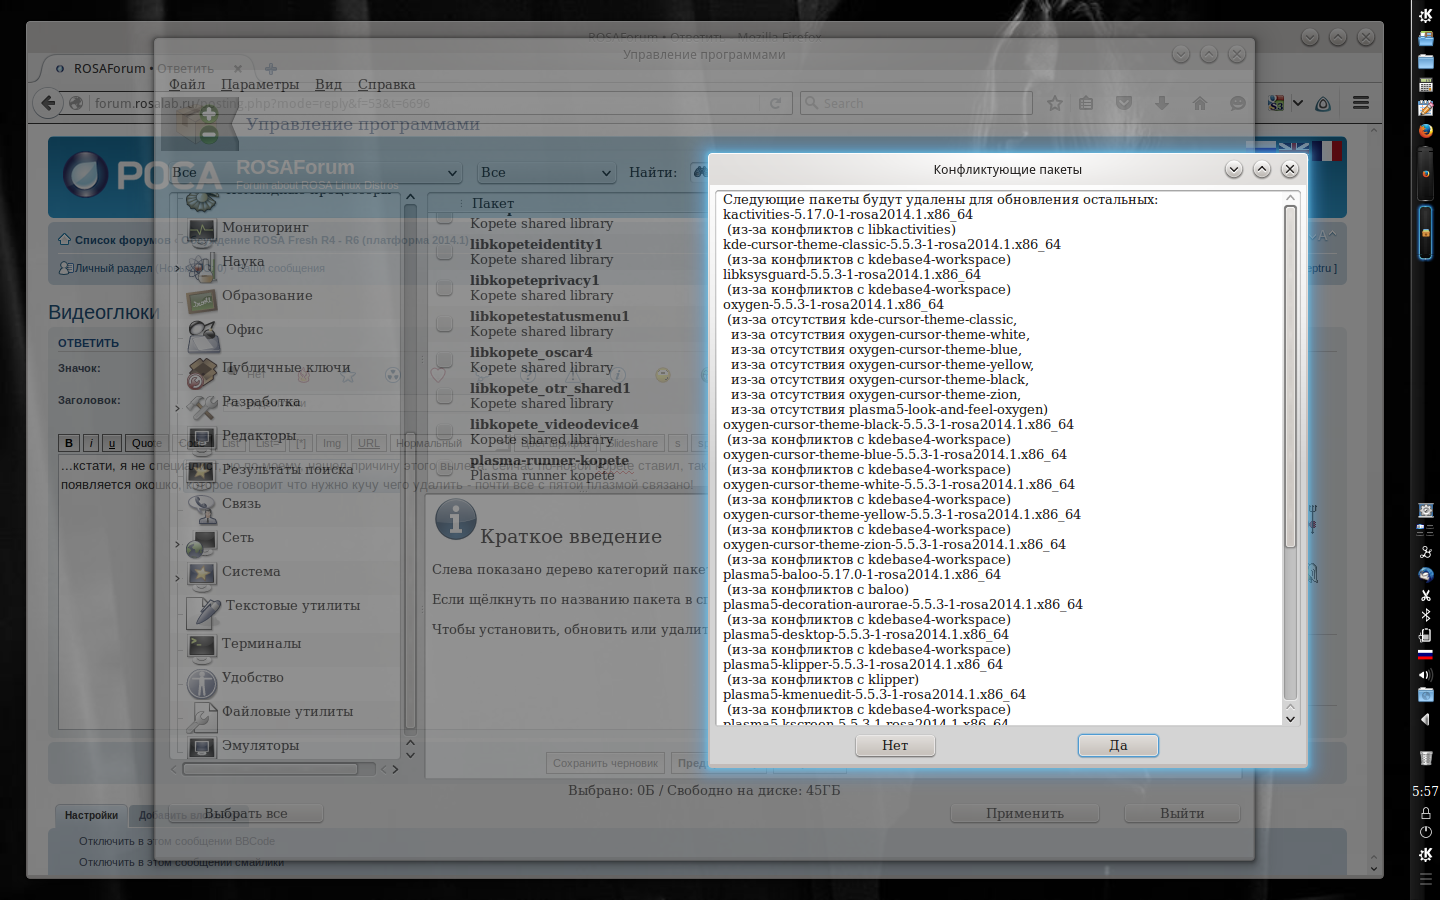Tick the libkopete_oscar4 package checkbox
Viewport: 1440px width, 900px height.
tap(445, 360)
